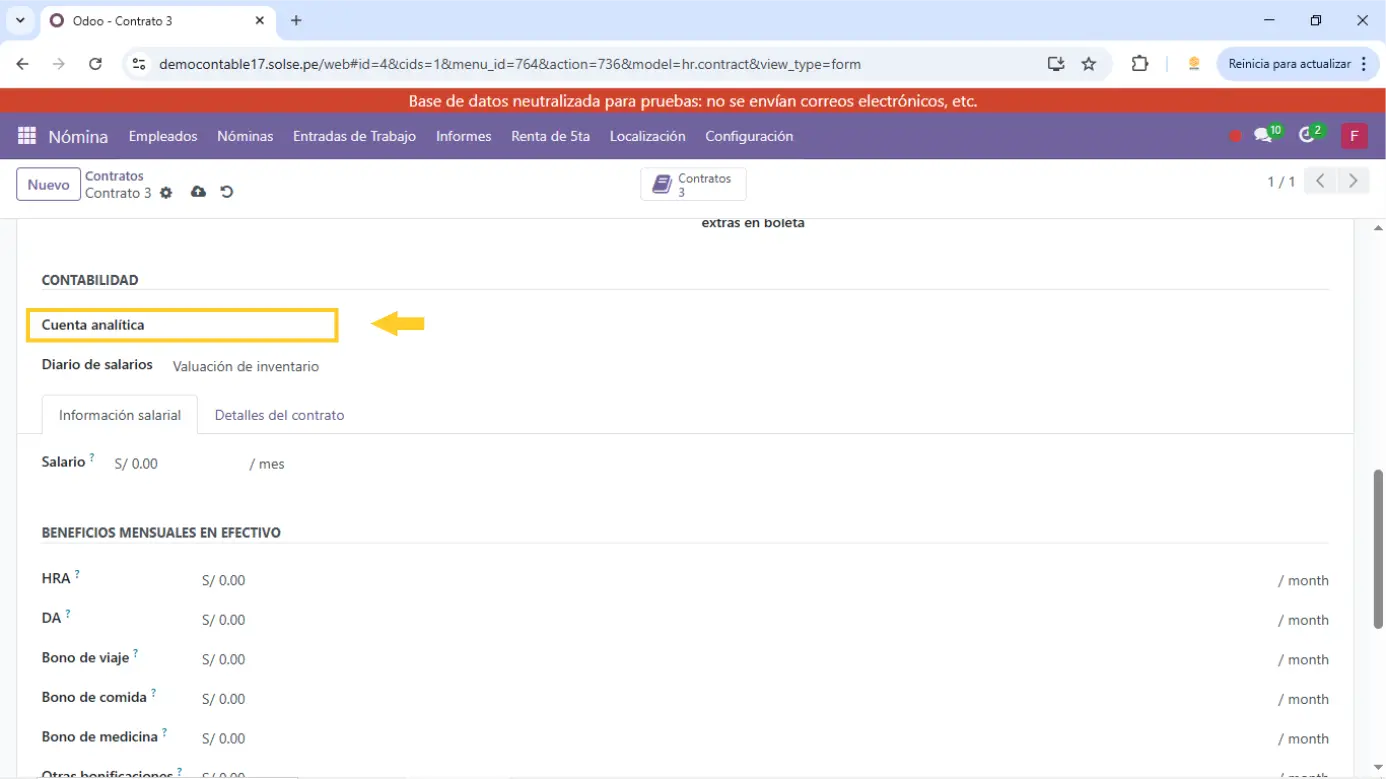The height and width of the screenshot is (779, 1386).
Task: Click the gear actions icon beside Contrato 3
Action: tap(166, 193)
